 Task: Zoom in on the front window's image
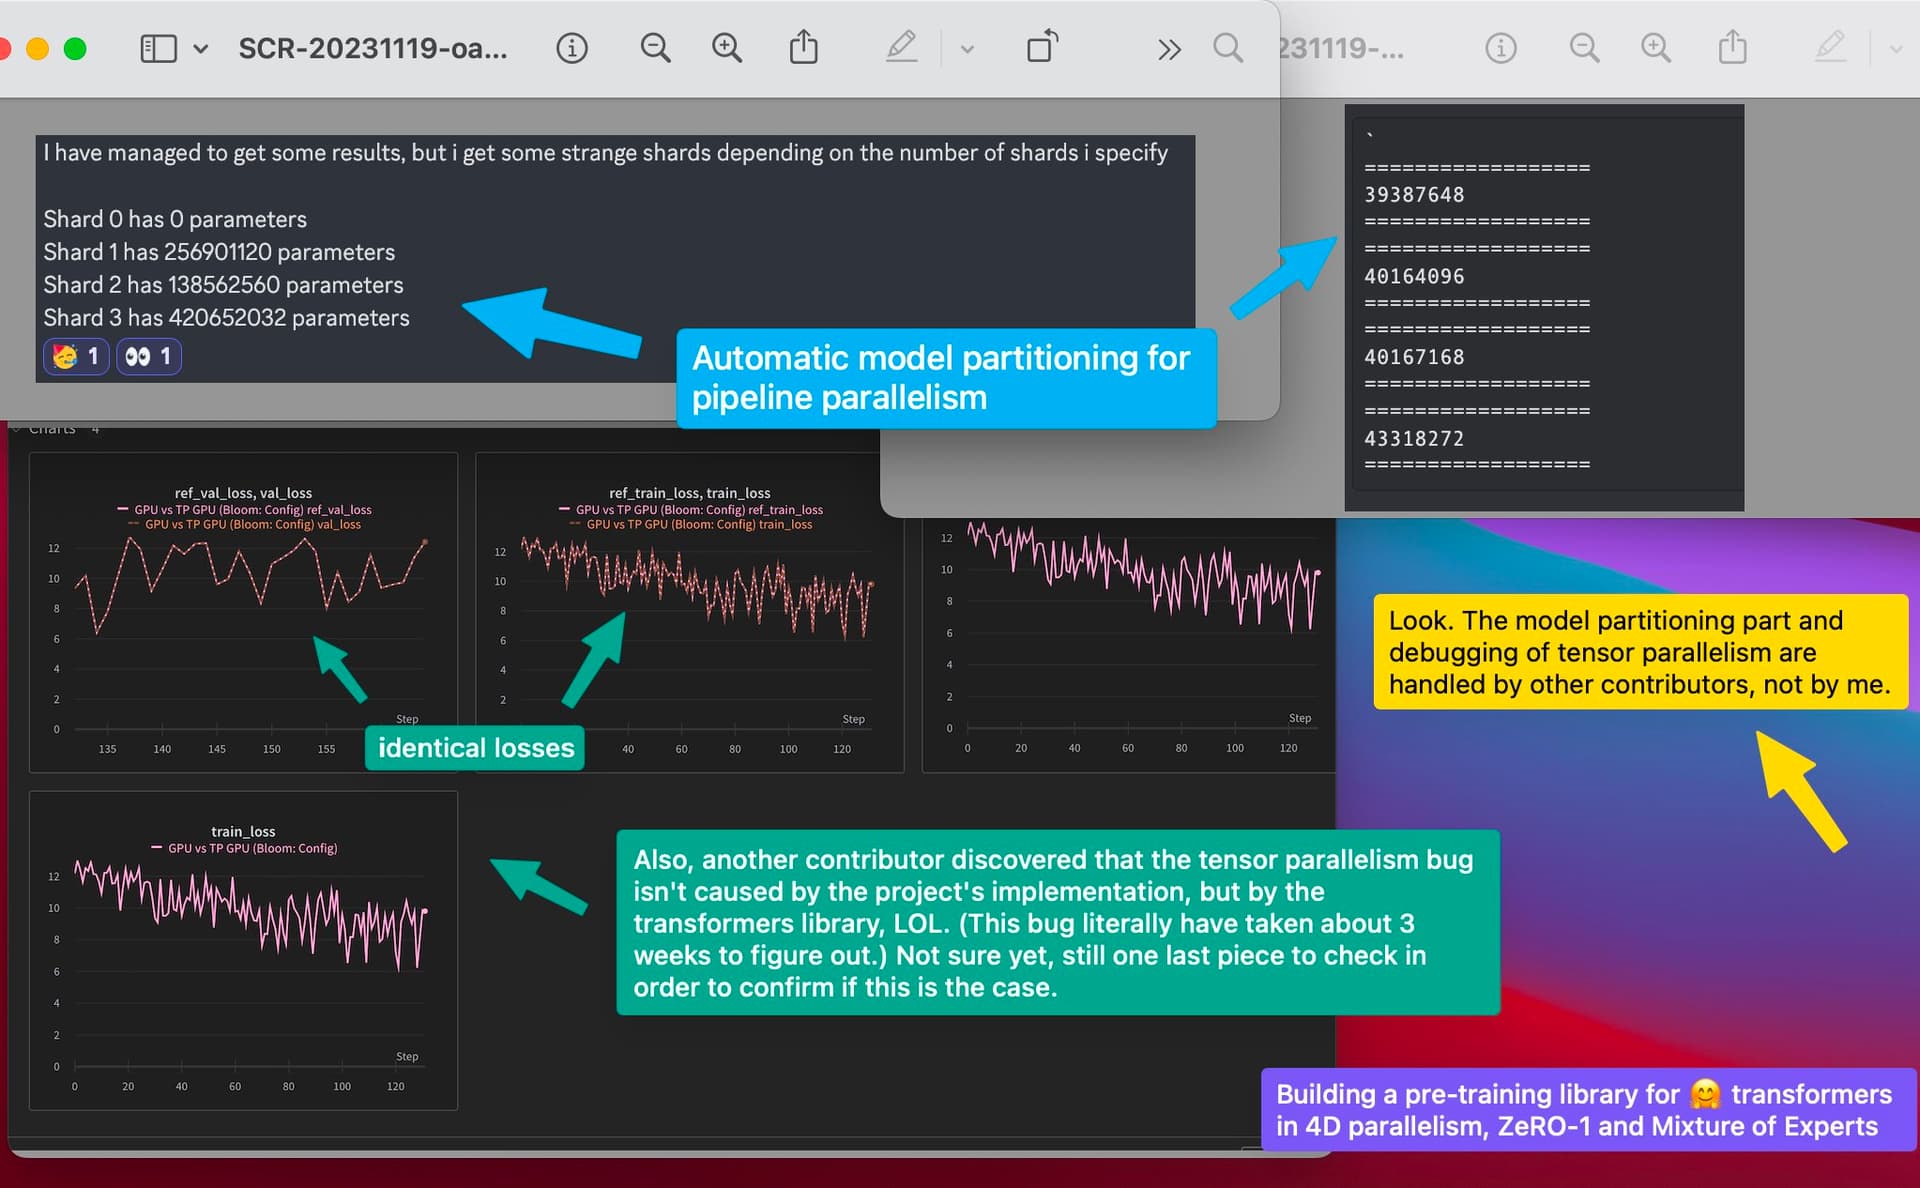(x=727, y=48)
